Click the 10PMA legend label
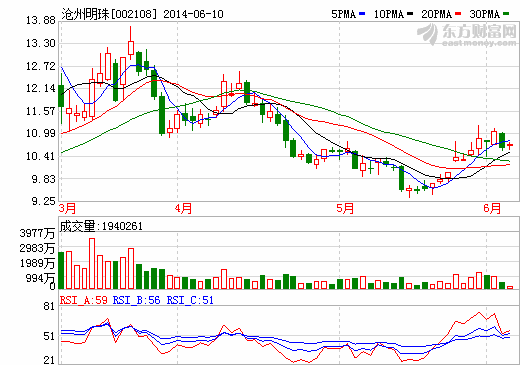Image resolution: width=520 pixels, height=365 pixels. click(x=389, y=14)
